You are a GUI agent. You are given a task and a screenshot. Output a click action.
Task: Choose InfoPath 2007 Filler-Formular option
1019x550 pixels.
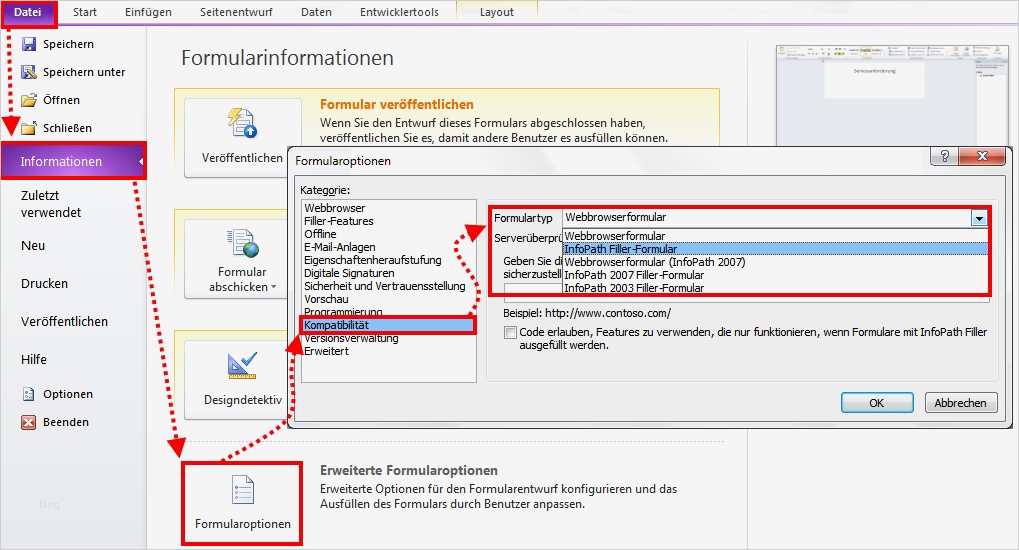click(x=775, y=275)
